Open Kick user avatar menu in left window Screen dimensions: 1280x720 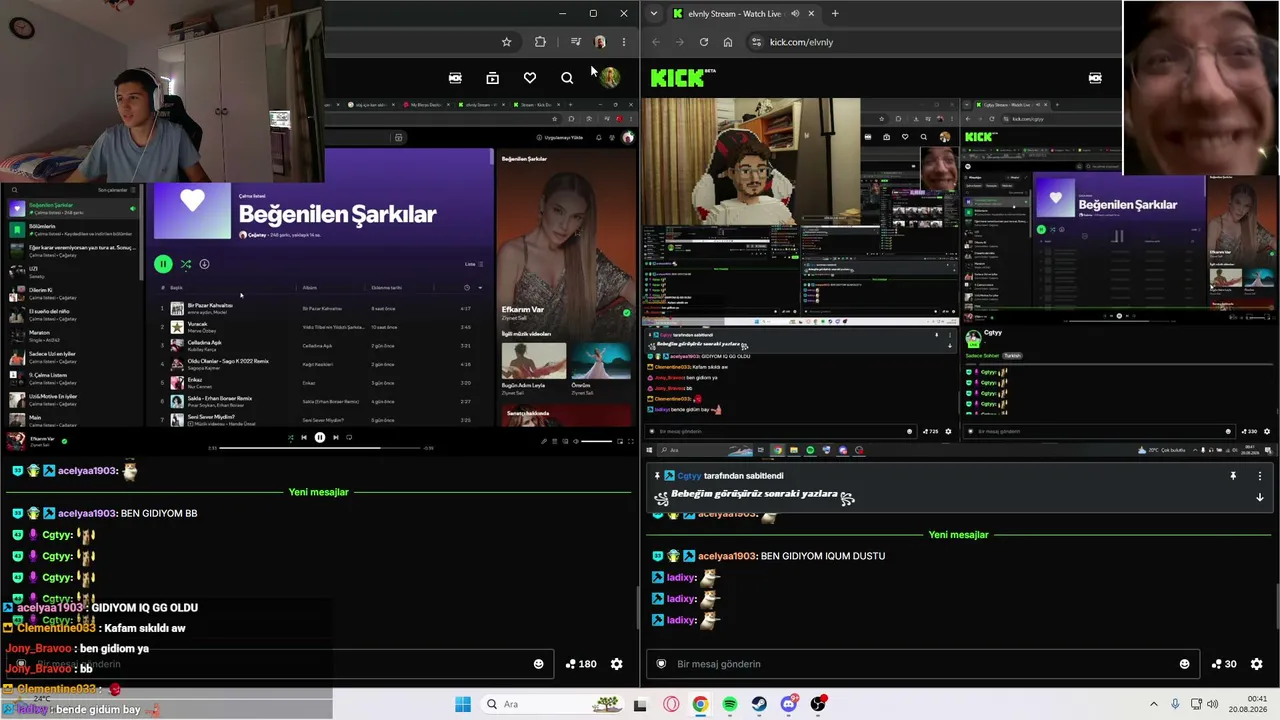(610, 77)
